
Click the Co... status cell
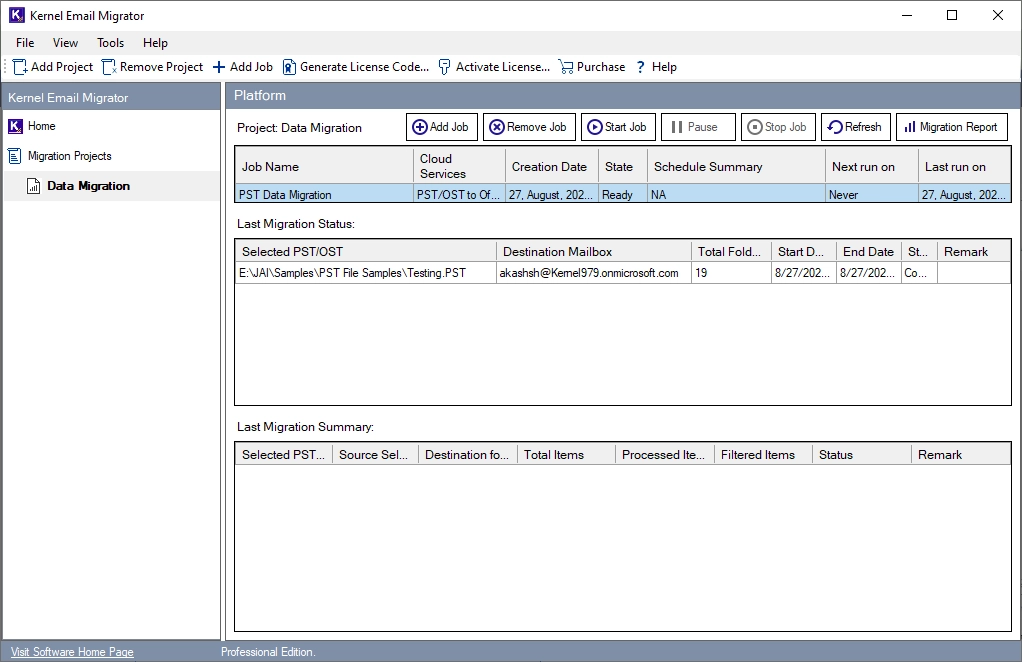coord(919,272)
